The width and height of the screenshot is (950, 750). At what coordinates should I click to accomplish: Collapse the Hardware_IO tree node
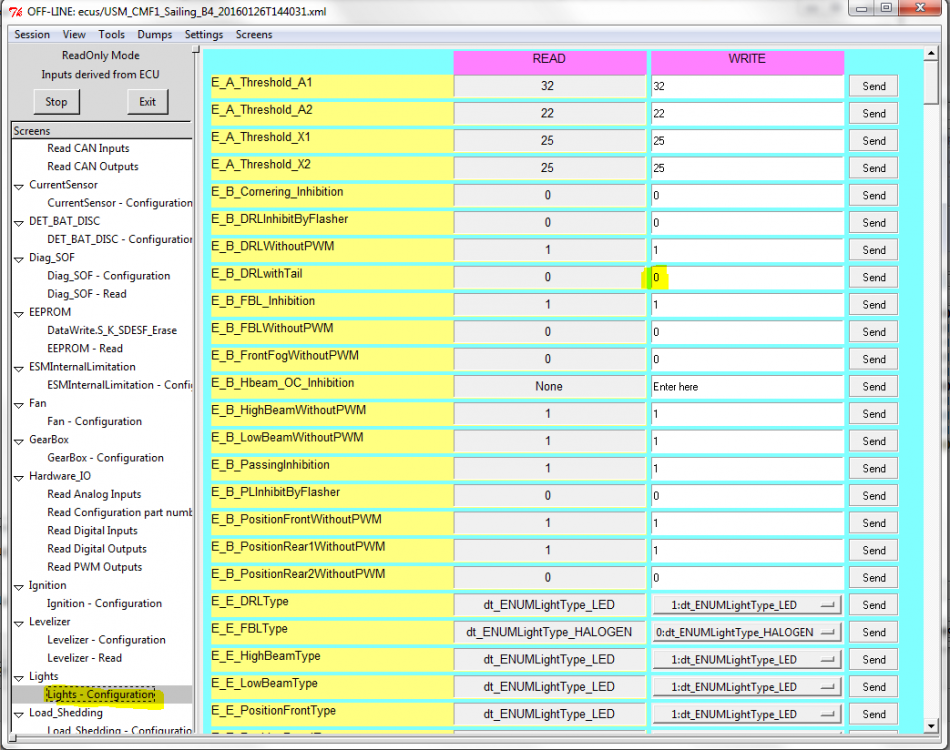(x=19, y=477)
